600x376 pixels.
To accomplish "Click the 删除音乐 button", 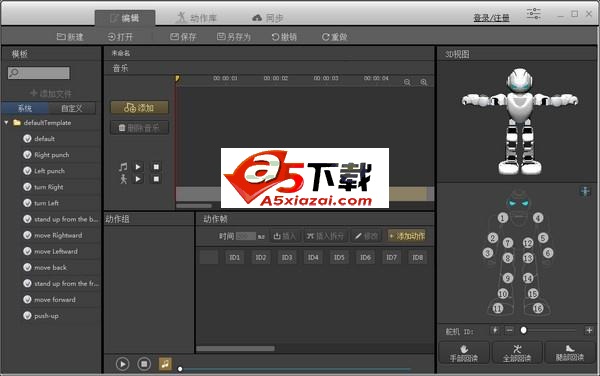I will coord(139,128).
